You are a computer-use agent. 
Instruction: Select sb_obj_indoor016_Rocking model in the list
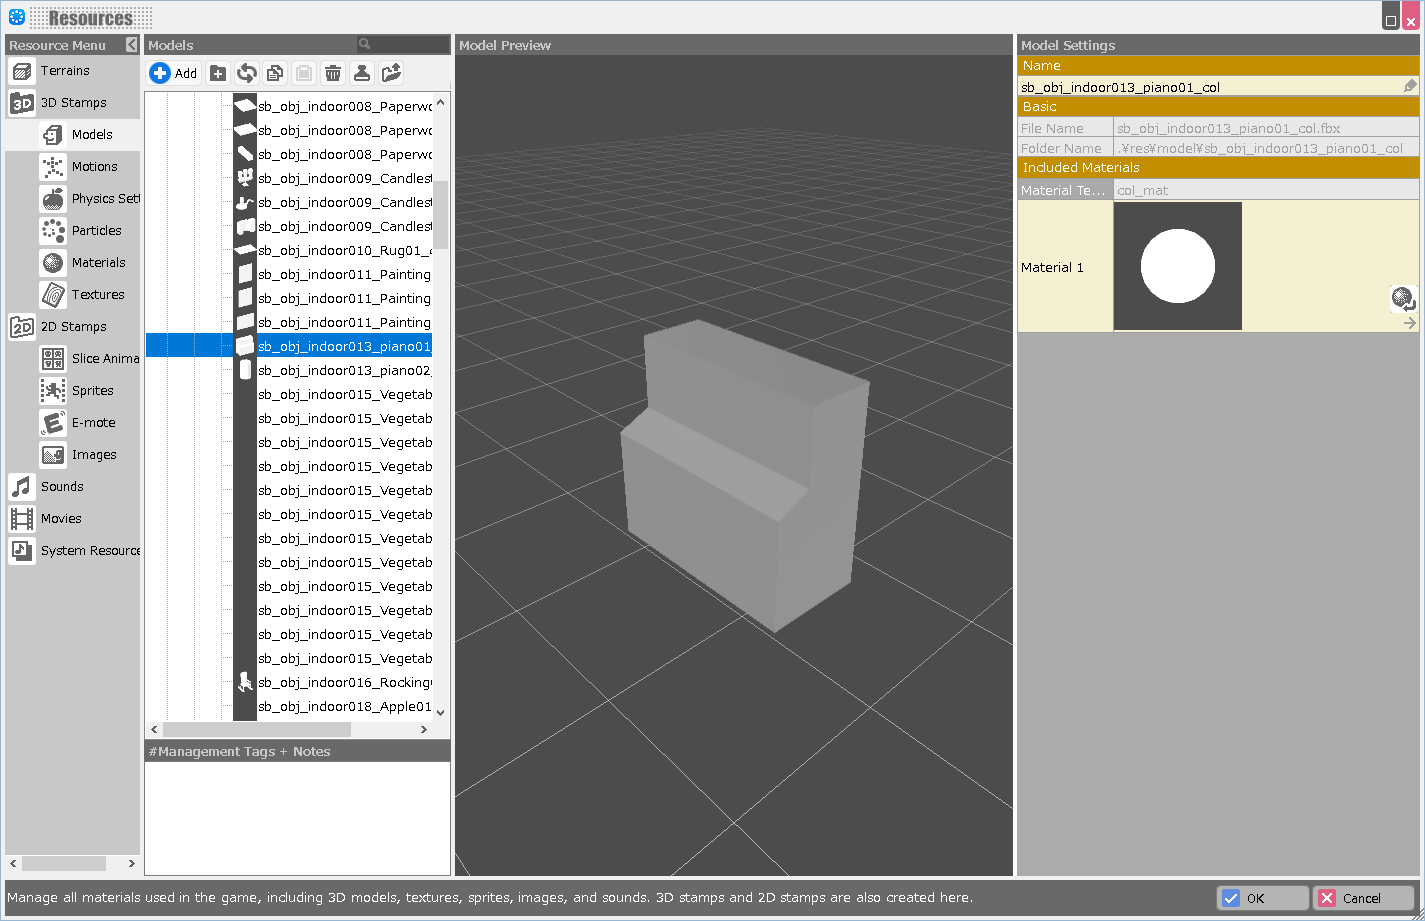344,683
